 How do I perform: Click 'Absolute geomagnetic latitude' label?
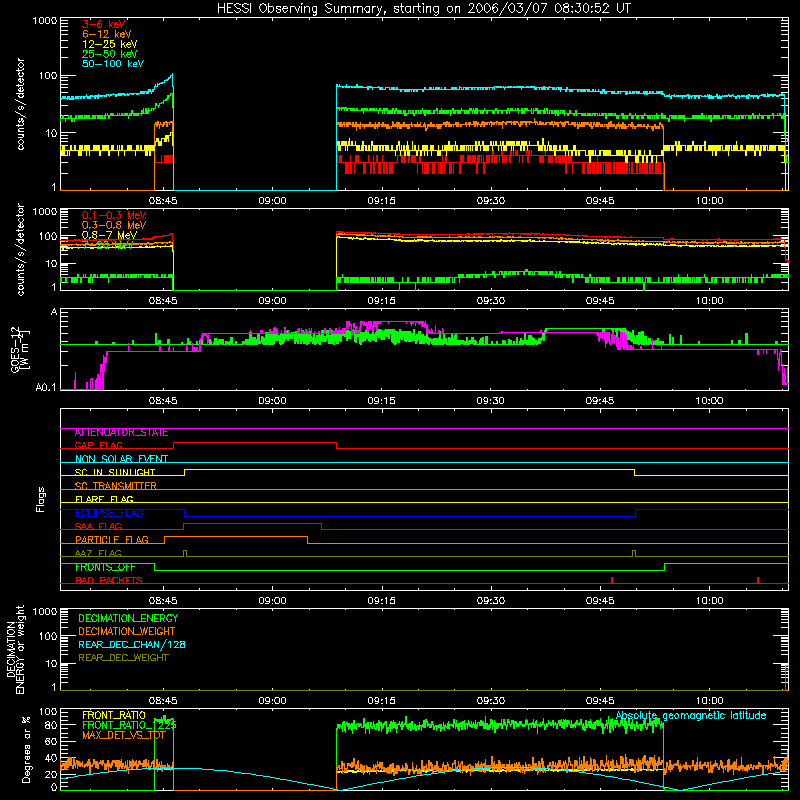point(691,716)
